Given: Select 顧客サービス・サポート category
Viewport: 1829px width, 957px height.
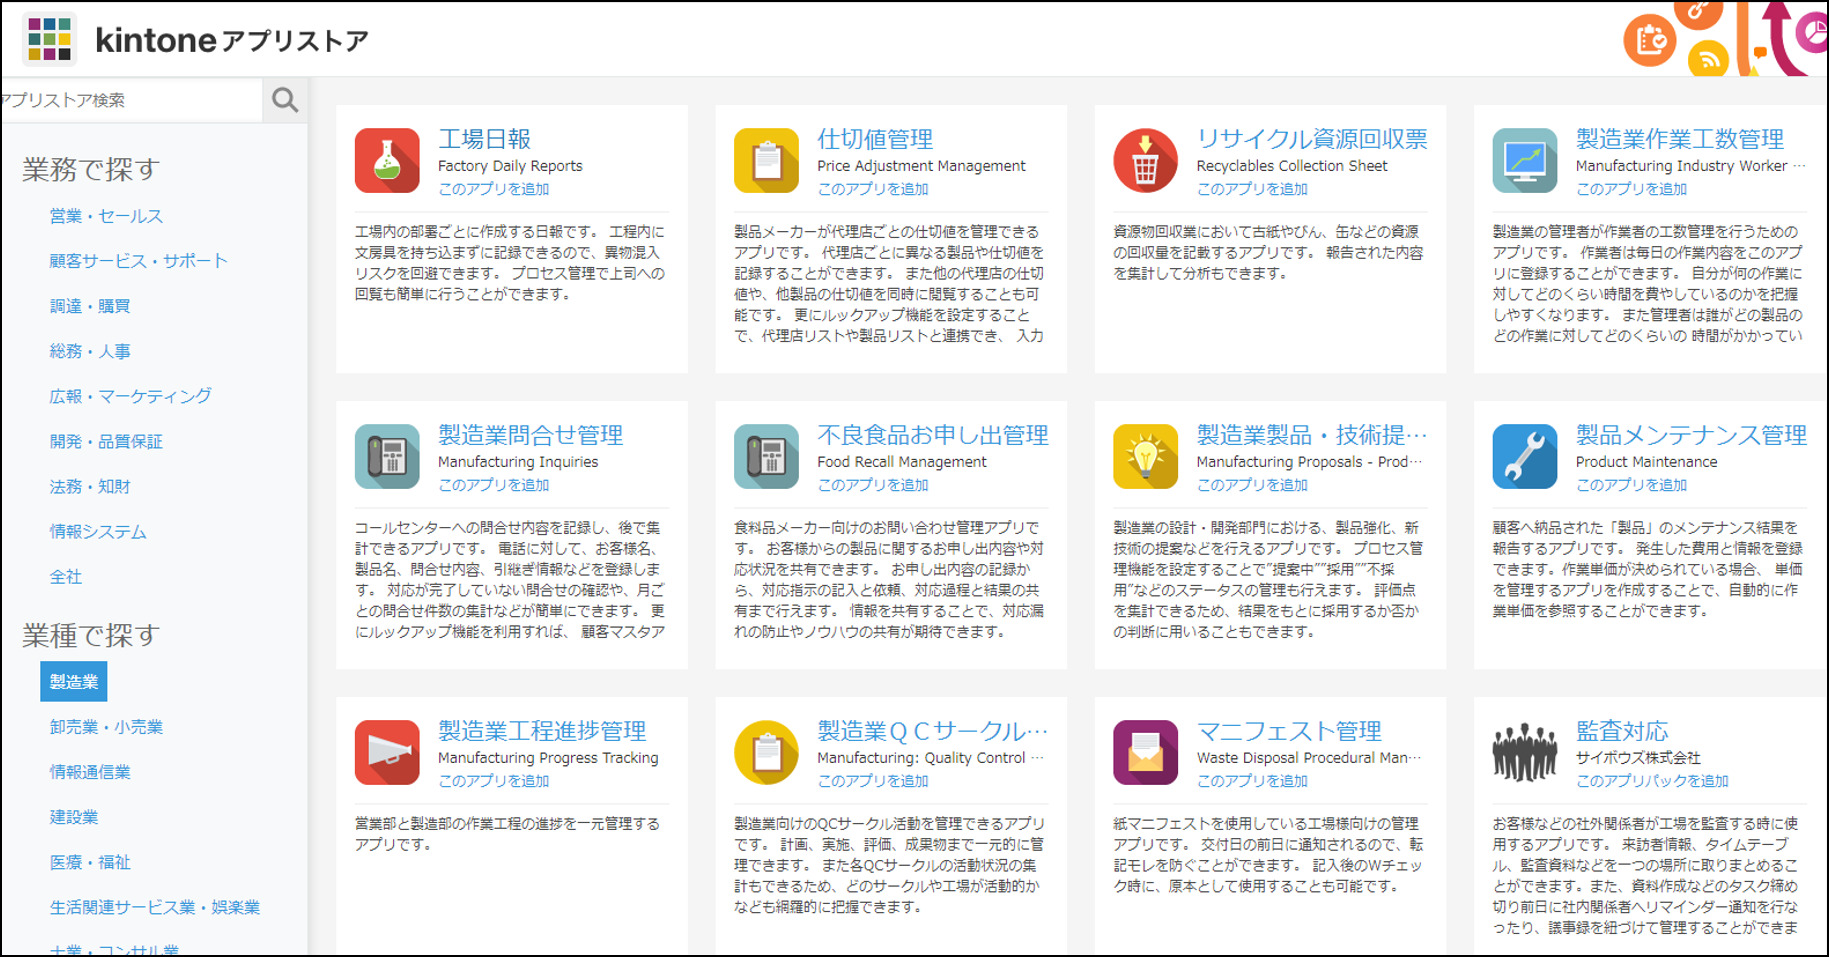Looking at the screenshot, I should pos(139,261).
